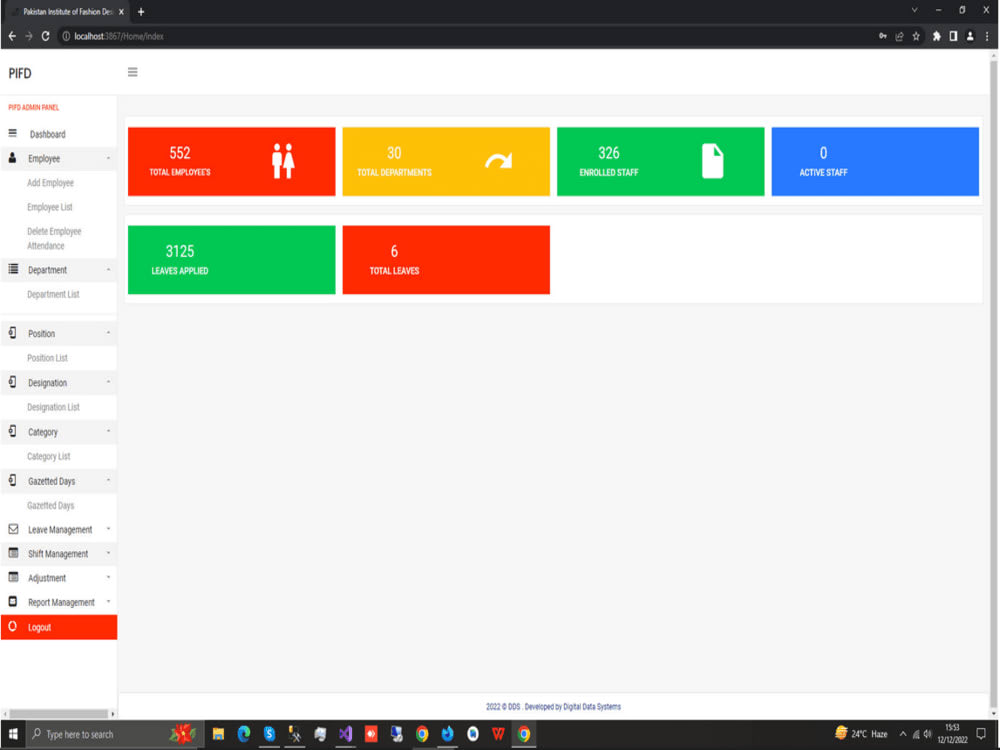Open Delete Employee Attendance page
Image resolution: width=1000 pixels, height=750 pixels.
pos(54,239)
